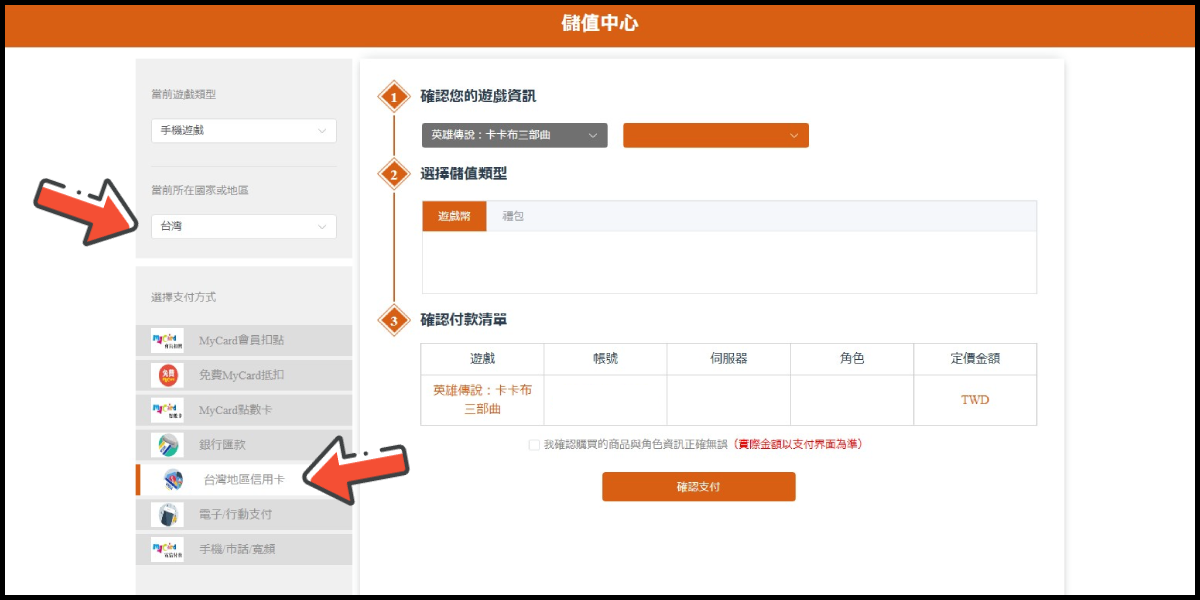
Task: Click the 當前遊戲類型 label
Action: pyautogui.click(x=183, y=94)
